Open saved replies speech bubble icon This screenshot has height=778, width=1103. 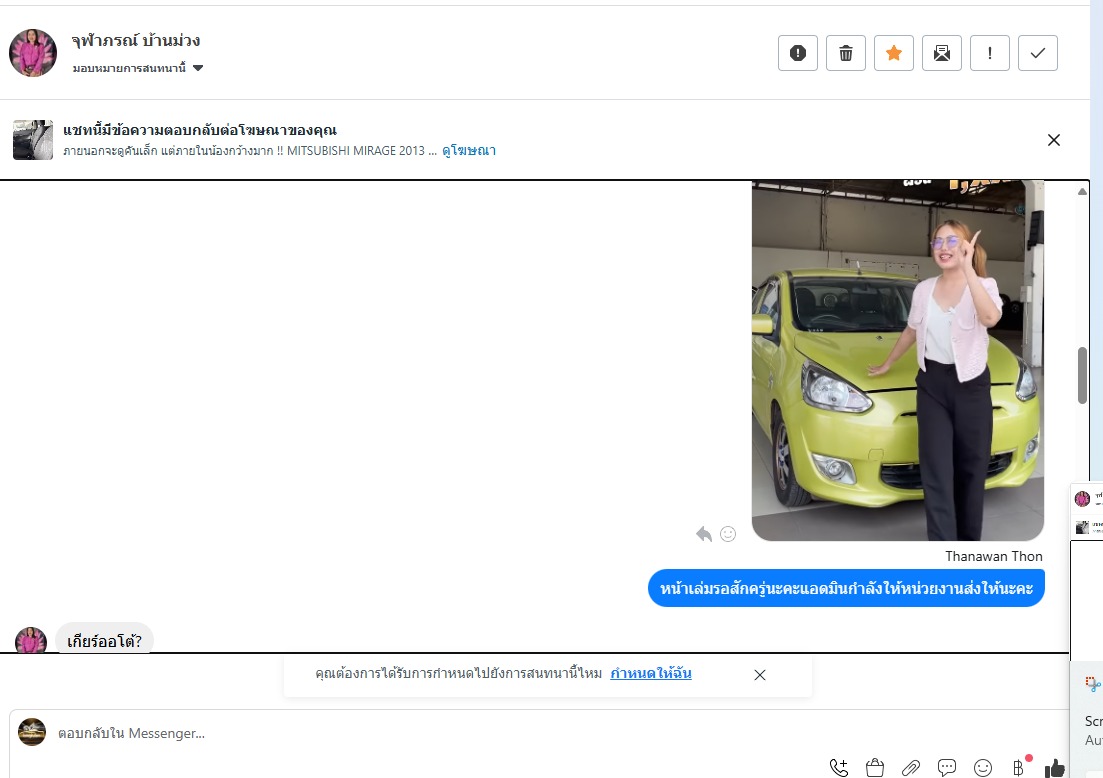coord(947,768)
